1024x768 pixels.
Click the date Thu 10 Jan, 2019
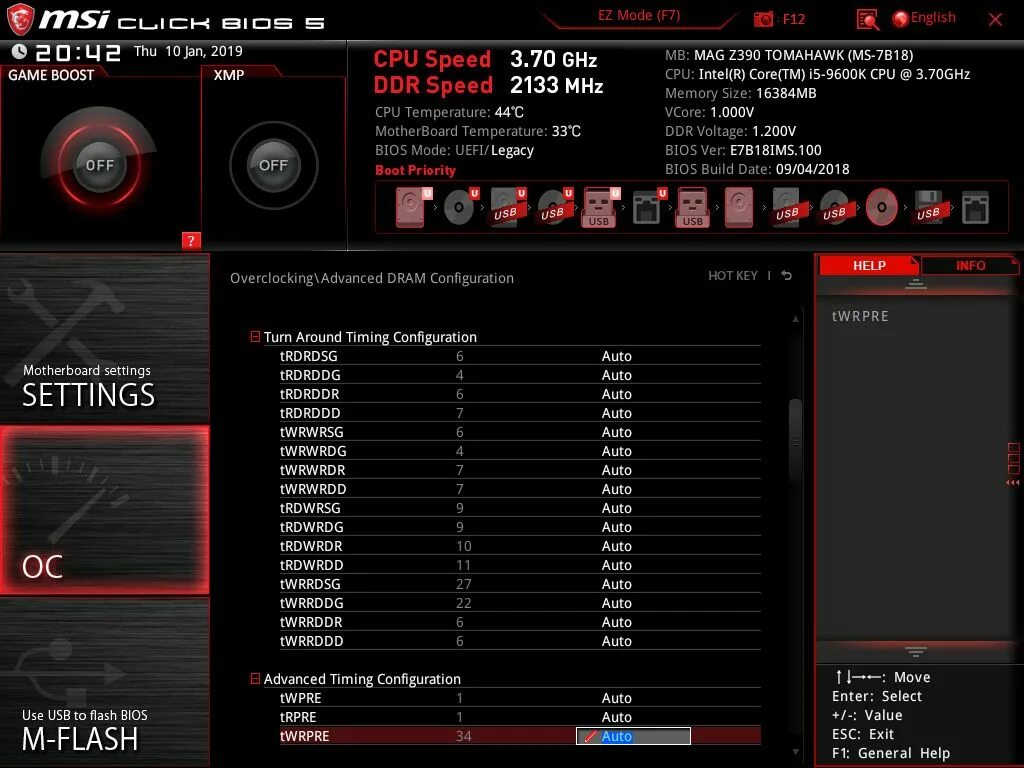point(188,51)
